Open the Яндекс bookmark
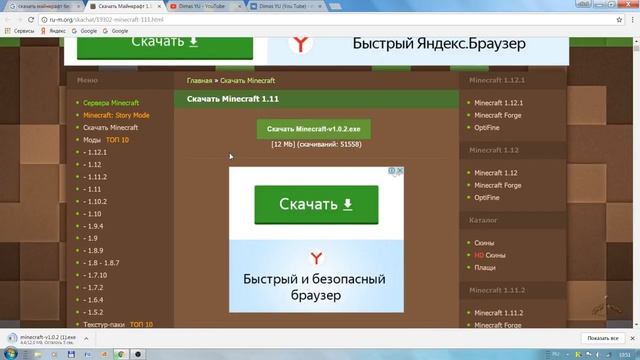 tap(53, 31)
